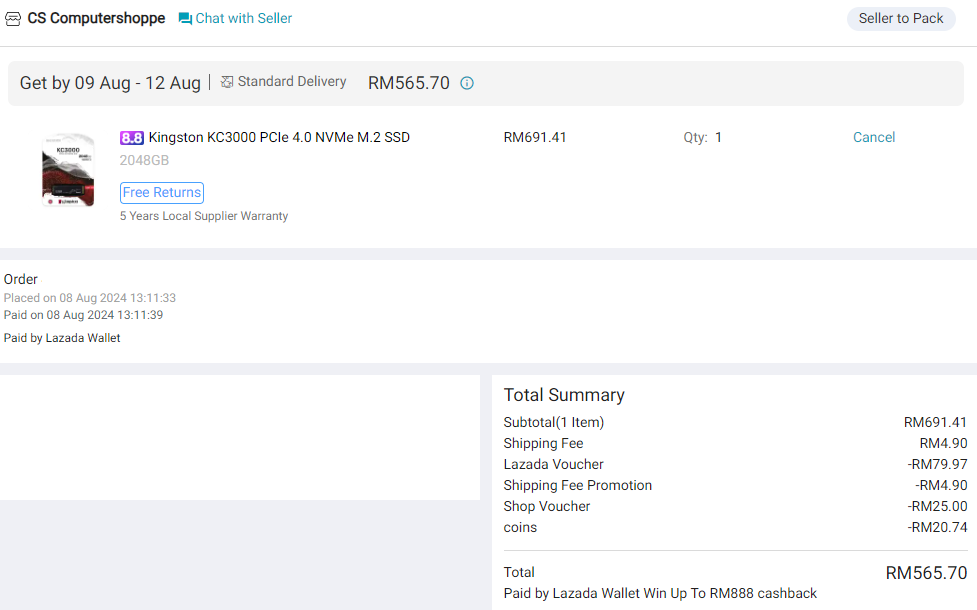Click the Free Returns badge
This screenshot has height=610, width=977.
pyautogui.click(x=162, y=192)
